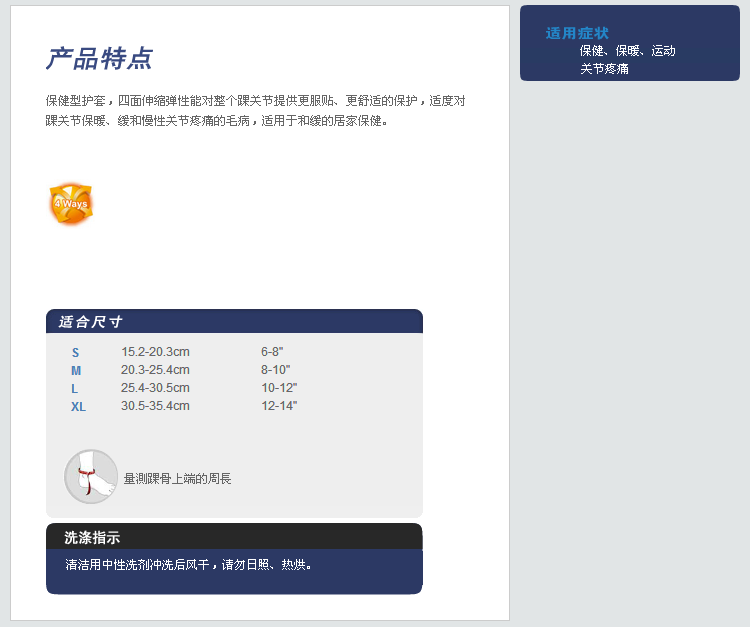Click the 清洁用中性洗剂冲洗后风干 washing instruction

188,565
